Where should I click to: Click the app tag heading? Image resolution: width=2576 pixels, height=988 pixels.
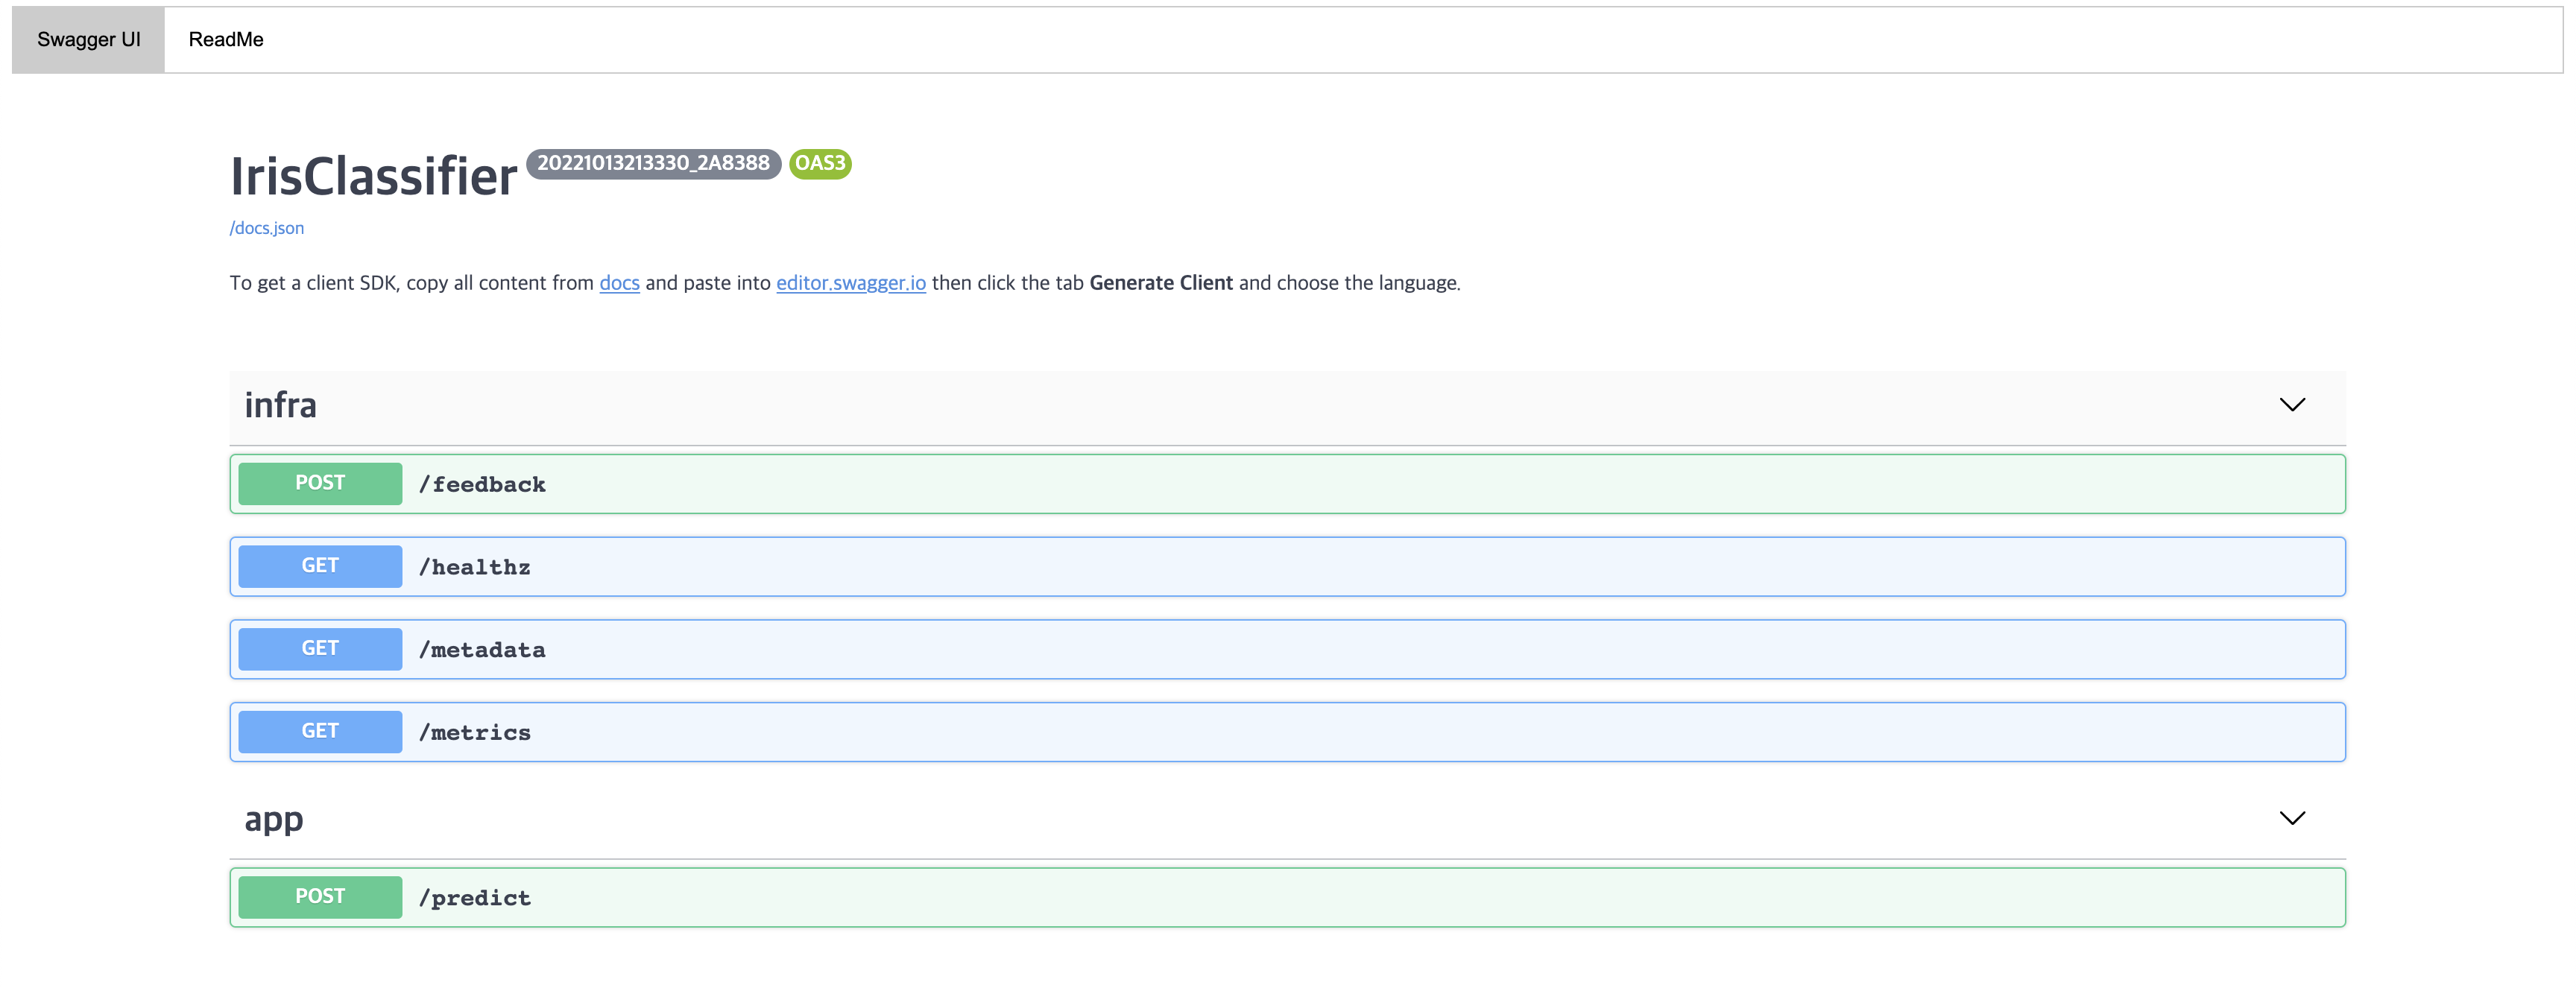[274, 819]
